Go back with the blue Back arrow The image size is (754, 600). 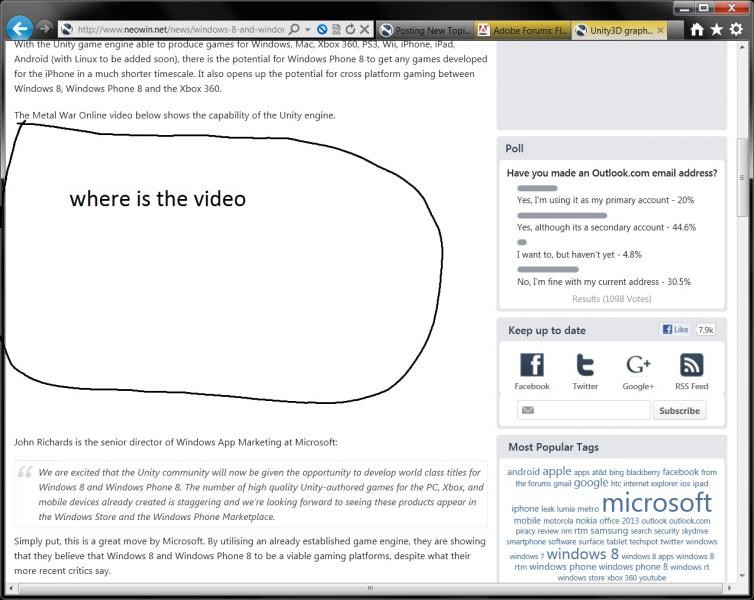tap(20, 28)
